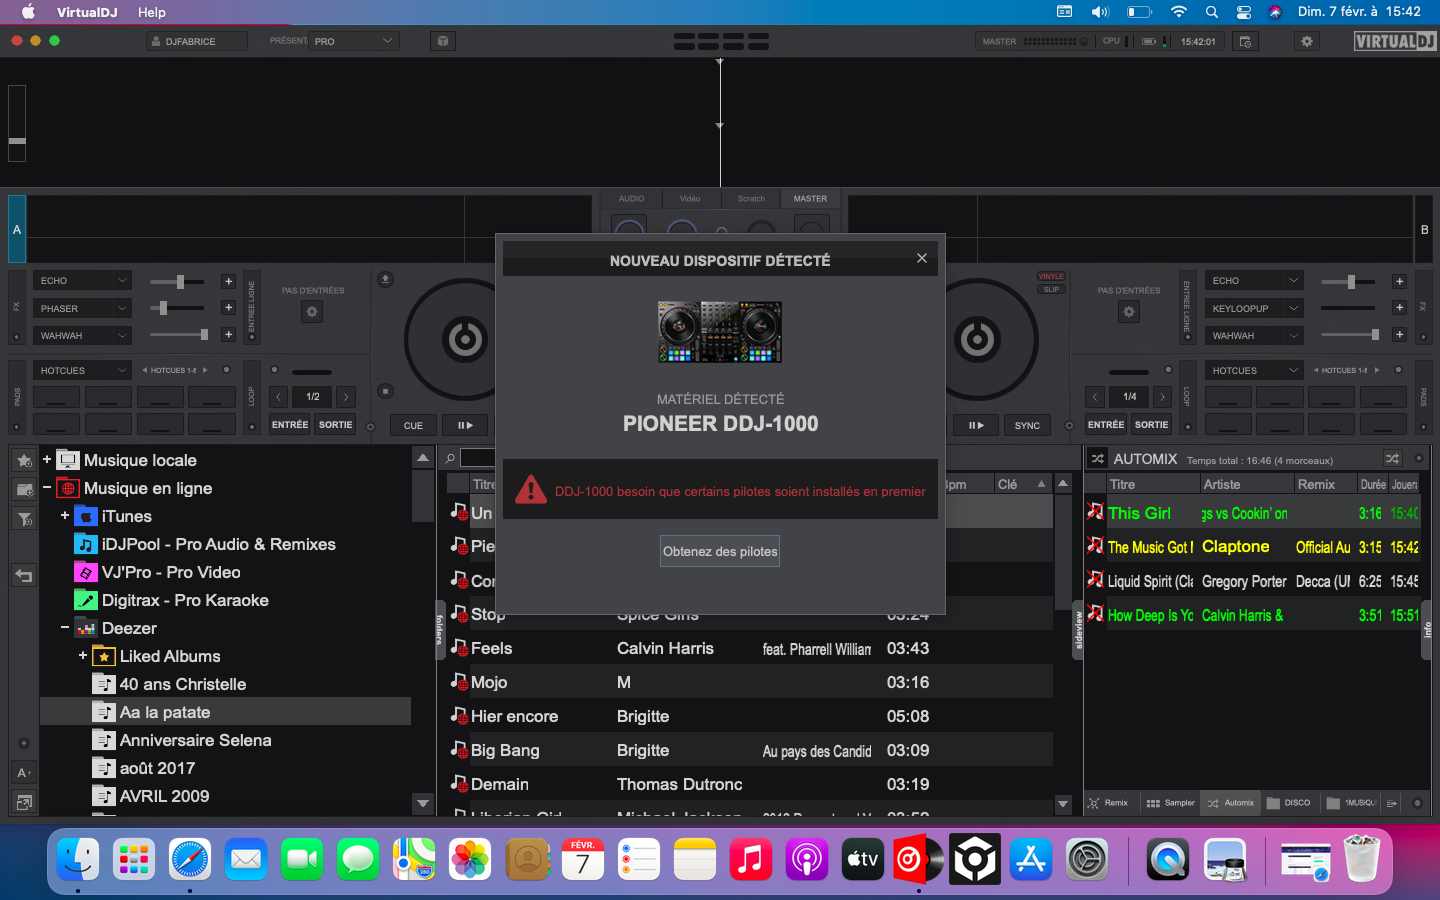Image resolution: width=1440 pixels, height=900 pixels.
Task: Open Anniversaire Selena playlist
Action: (x=195, y=740)
